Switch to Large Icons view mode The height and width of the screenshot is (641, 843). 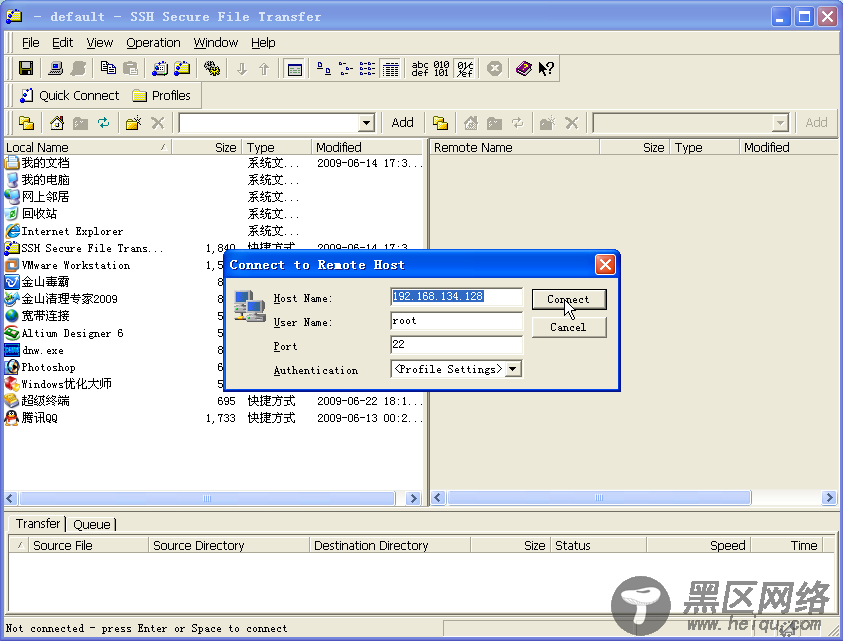click(324, 68)
